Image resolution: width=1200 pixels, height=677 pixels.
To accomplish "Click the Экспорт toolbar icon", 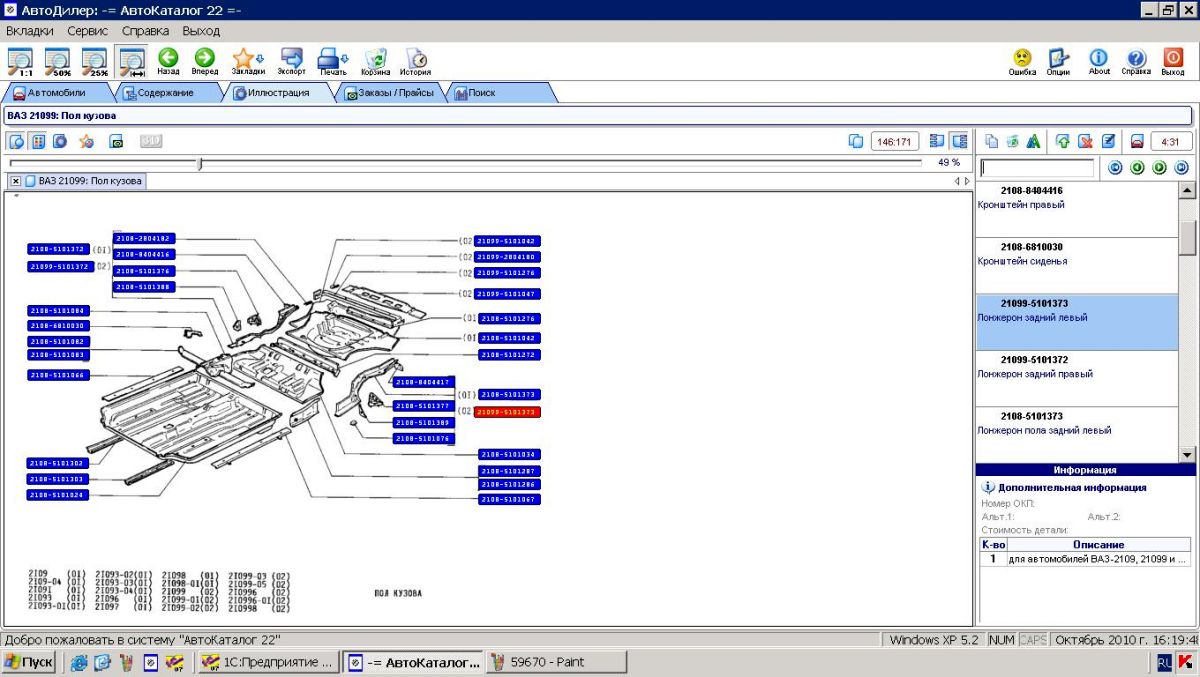I will [292, 62].
